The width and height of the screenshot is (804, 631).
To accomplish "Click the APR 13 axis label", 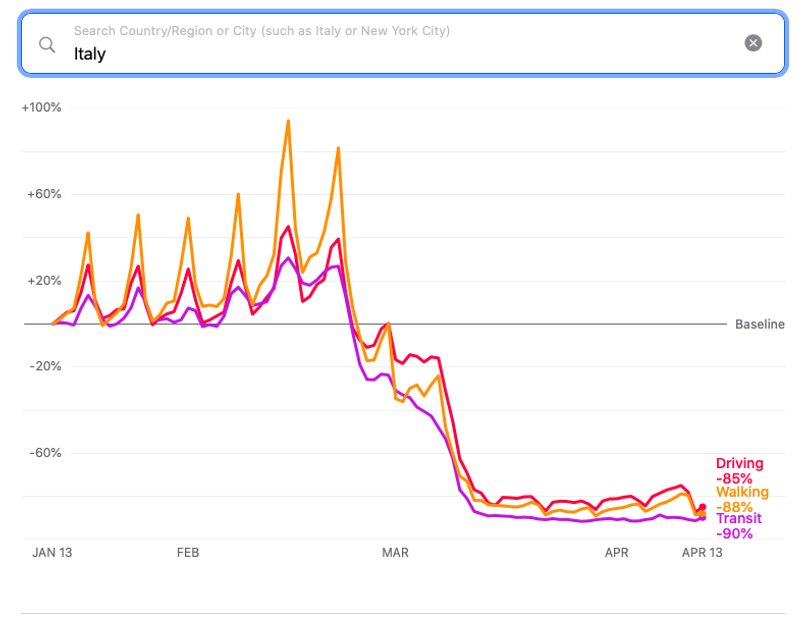I will tap(702, 553).
